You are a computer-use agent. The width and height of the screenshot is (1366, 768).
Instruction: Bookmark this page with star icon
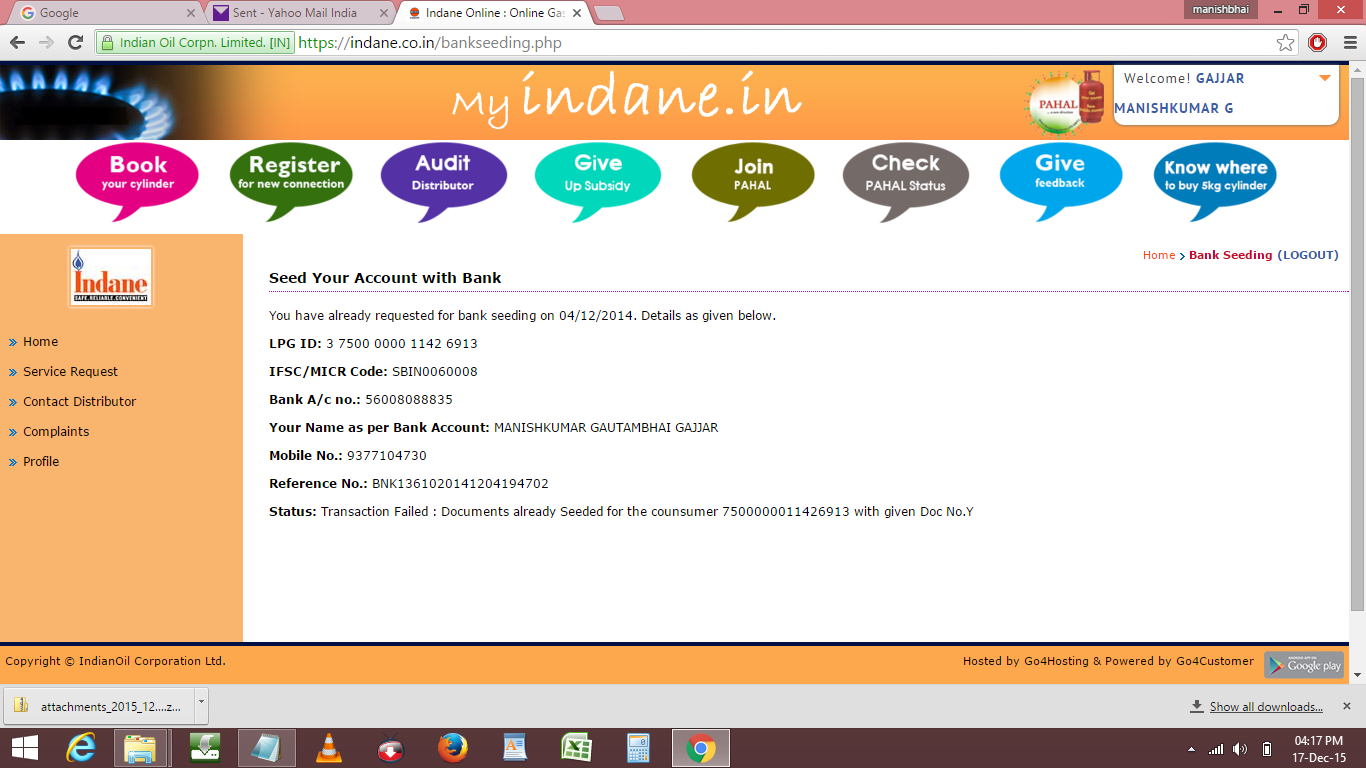pyautogui.click(x=1286, y=43)
